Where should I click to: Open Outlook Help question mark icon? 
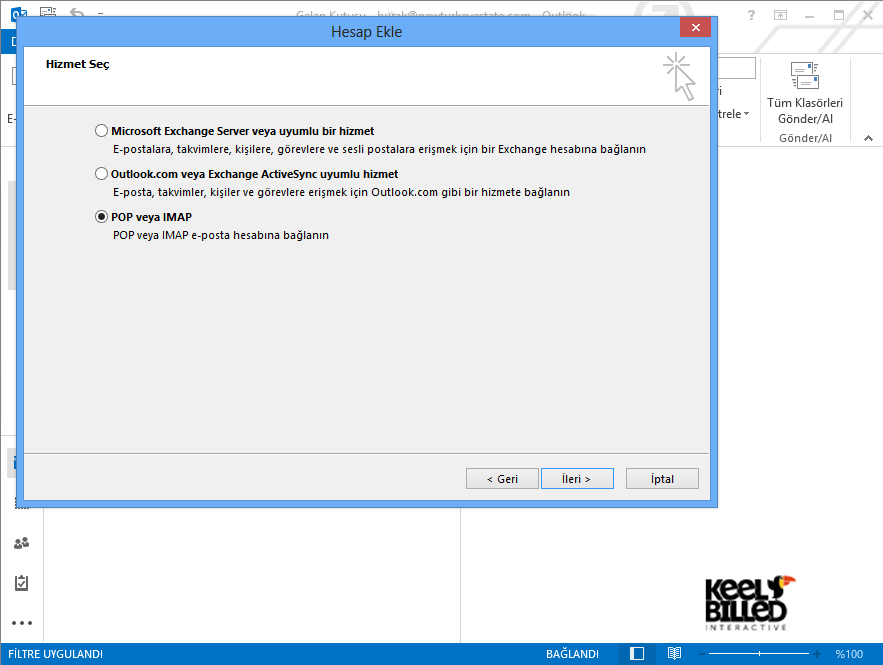[751, 15]
